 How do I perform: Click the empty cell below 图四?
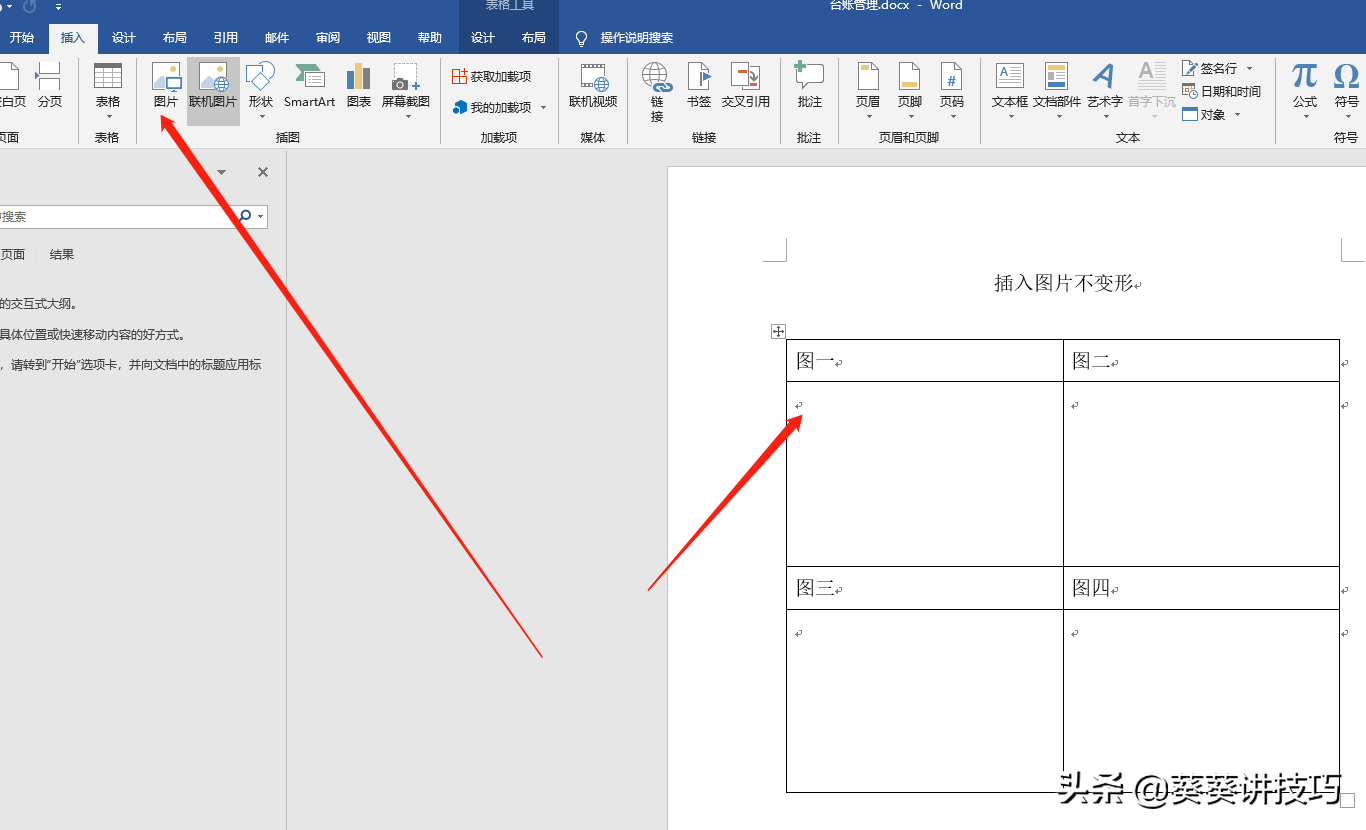1201,701
